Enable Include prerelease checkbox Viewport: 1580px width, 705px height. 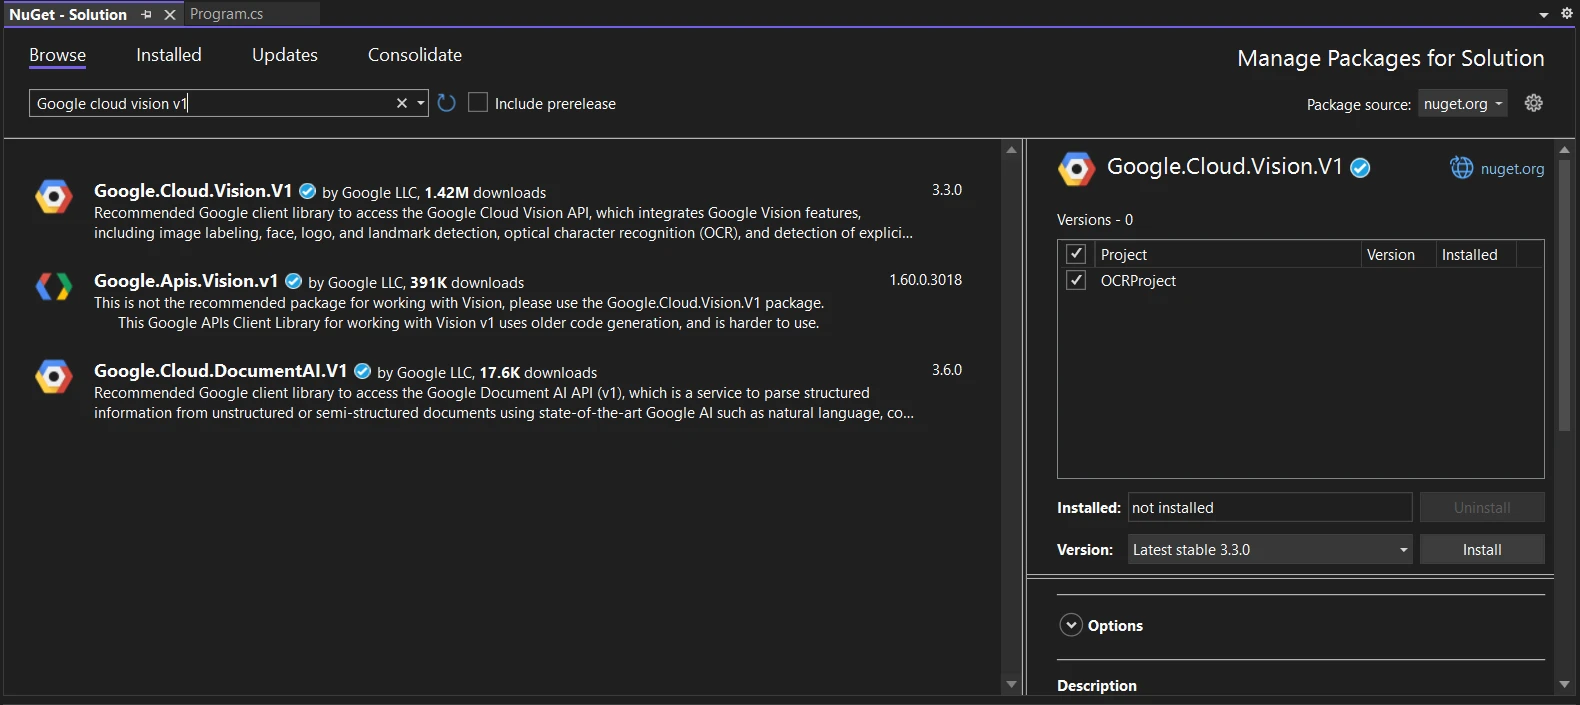478,103
